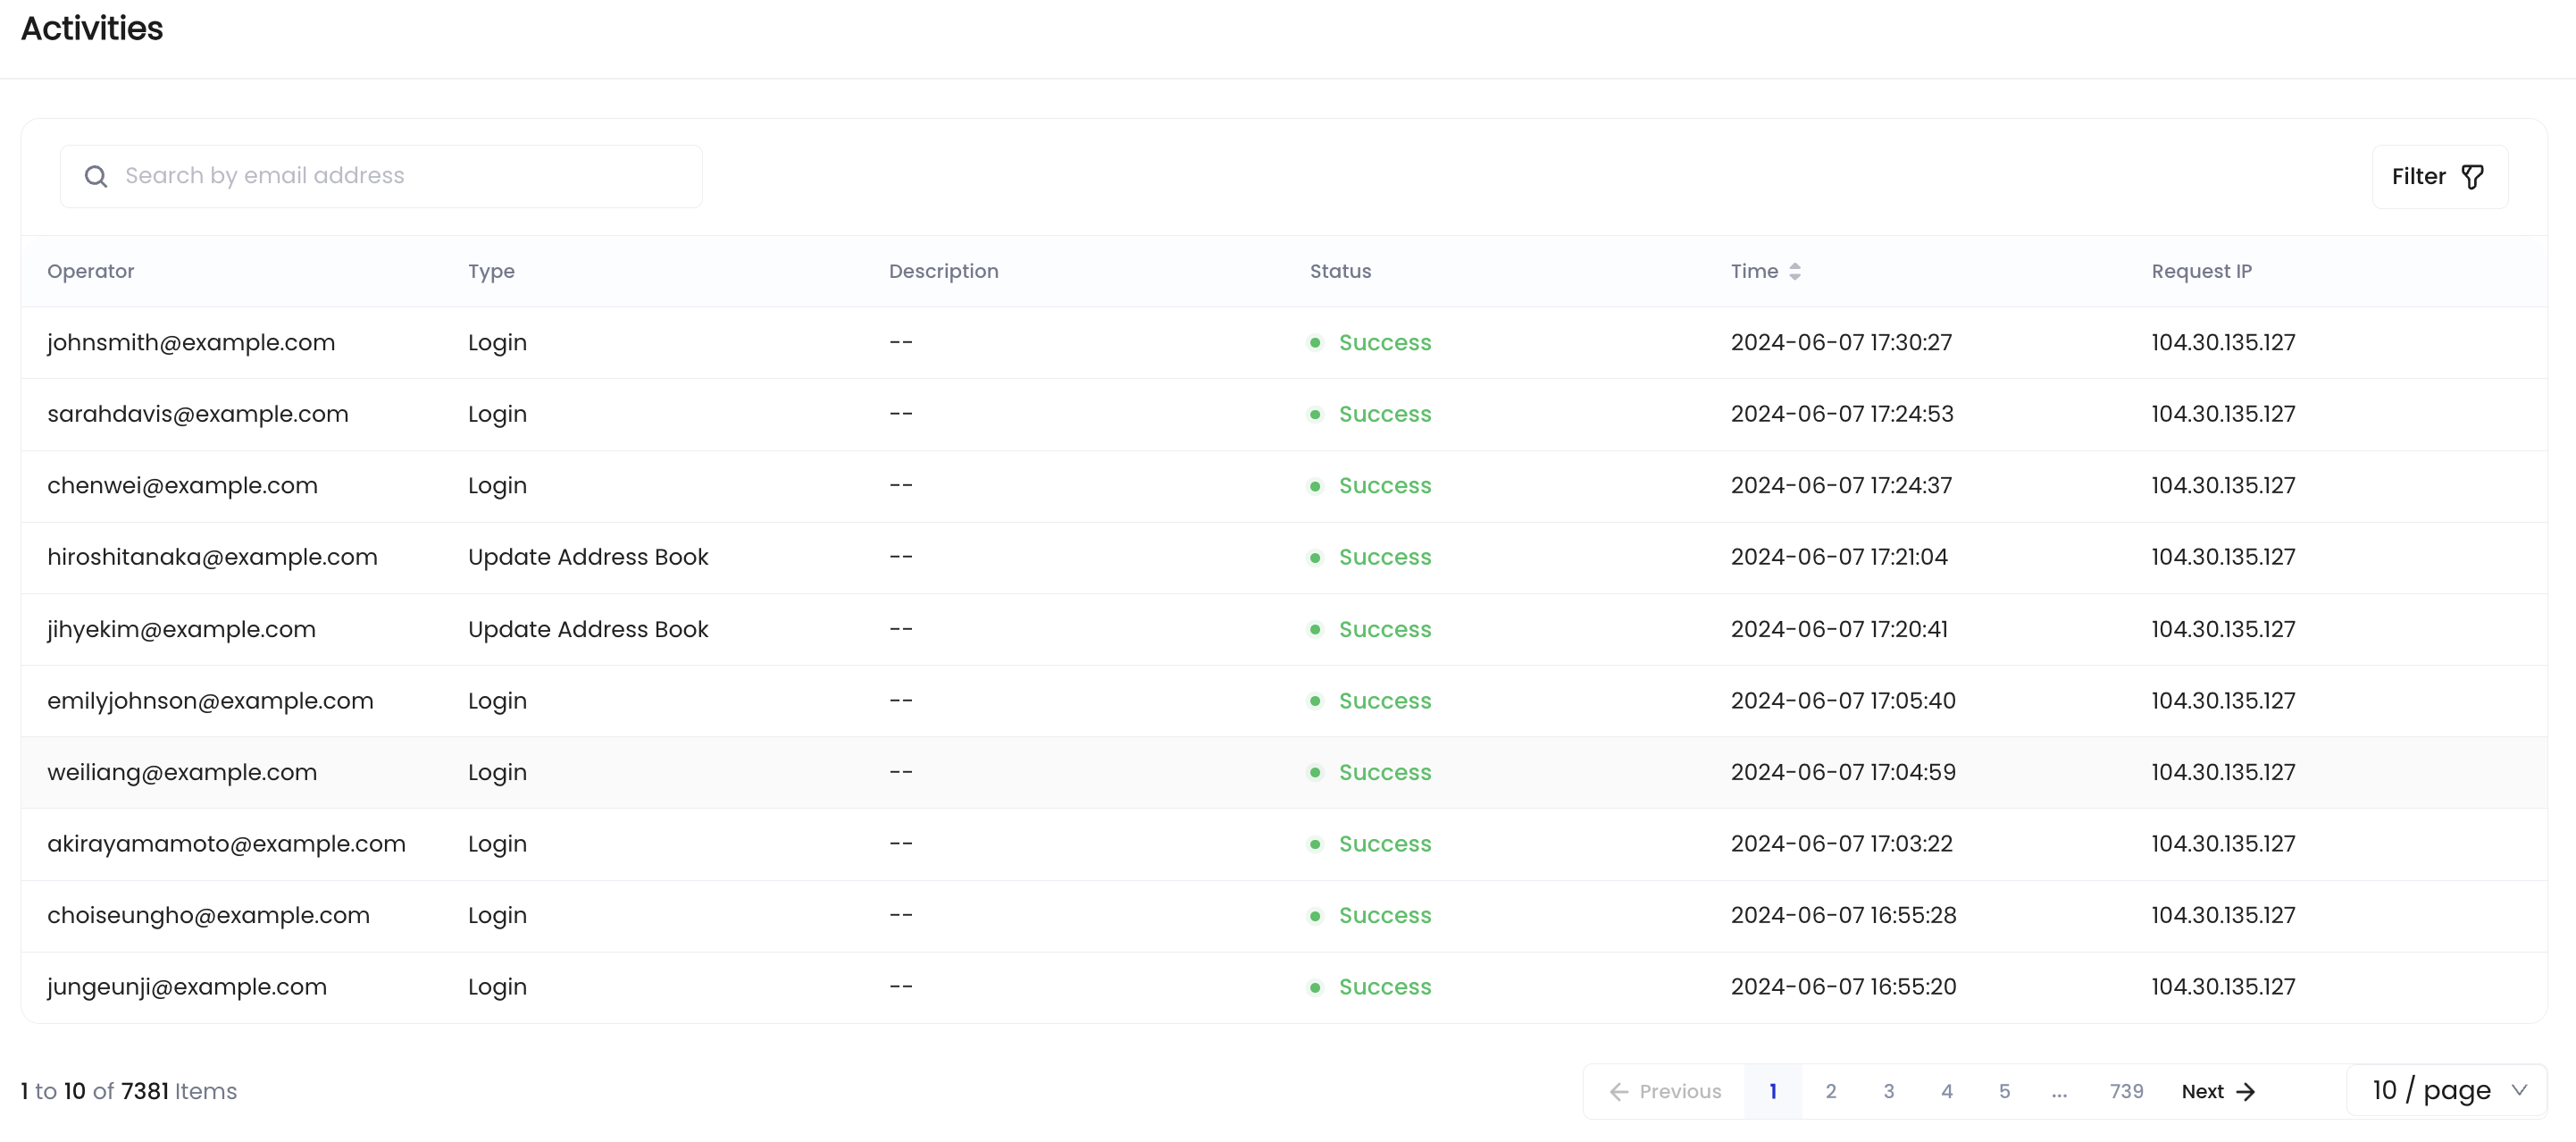Go to page 2

click(1830, 1092)
